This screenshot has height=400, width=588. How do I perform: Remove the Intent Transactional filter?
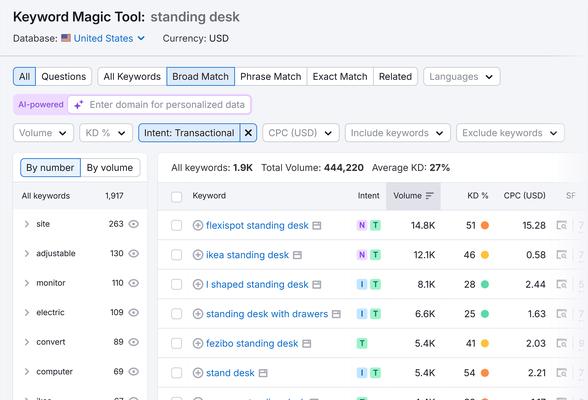pyautogui.click(x=248, y=133)
